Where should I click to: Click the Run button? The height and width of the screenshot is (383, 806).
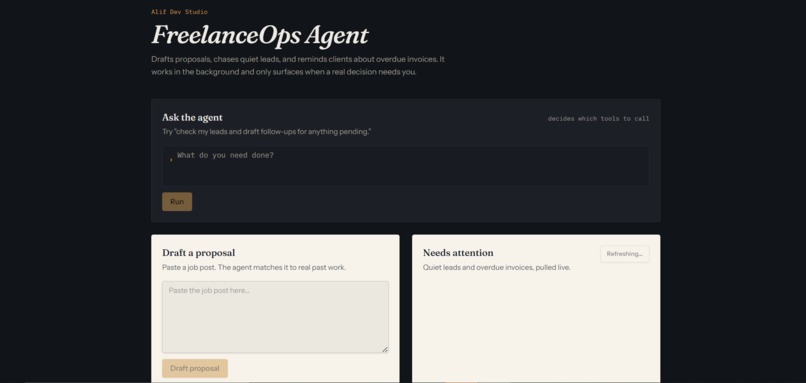pos(177,202)
